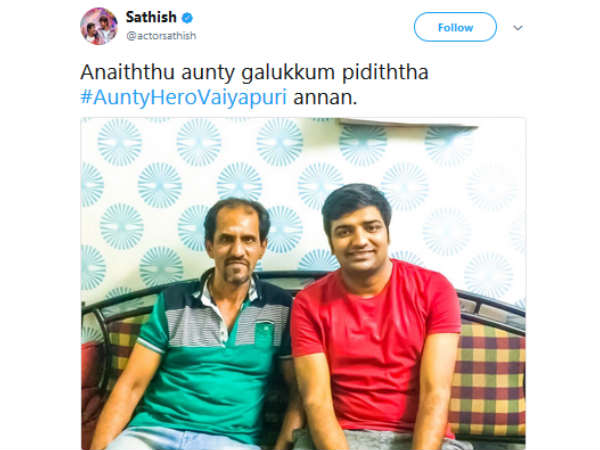Click the word annan in the tweet
This screenshot has height=450, width=600.
[x=325, y=97]
